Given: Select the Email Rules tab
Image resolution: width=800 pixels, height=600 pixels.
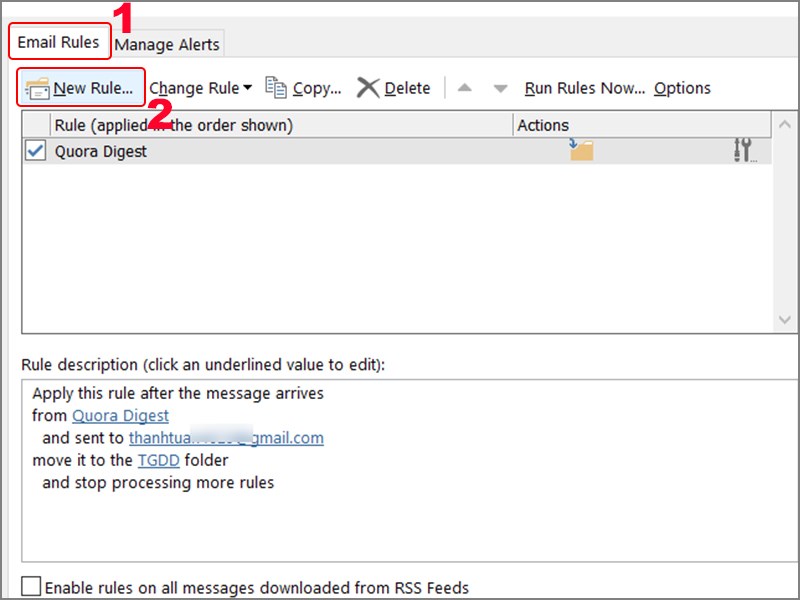Looking at the screenshot, I should tap(59, 43).
